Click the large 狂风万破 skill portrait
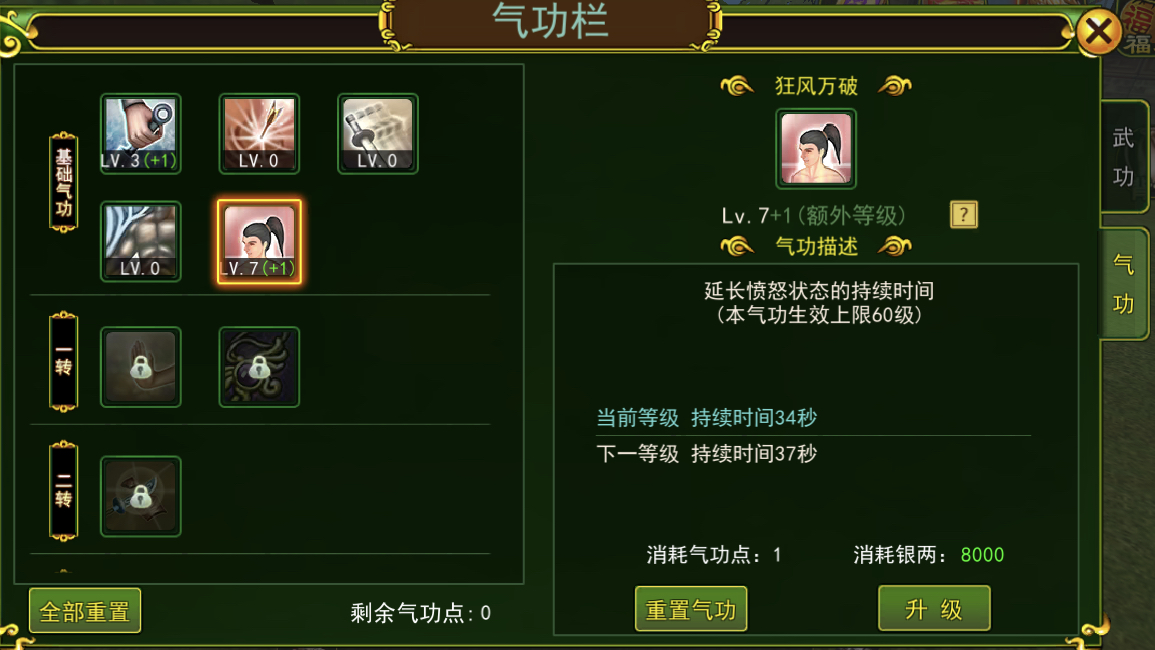This screenshot has width=1155, height=650. click(816, 149)
